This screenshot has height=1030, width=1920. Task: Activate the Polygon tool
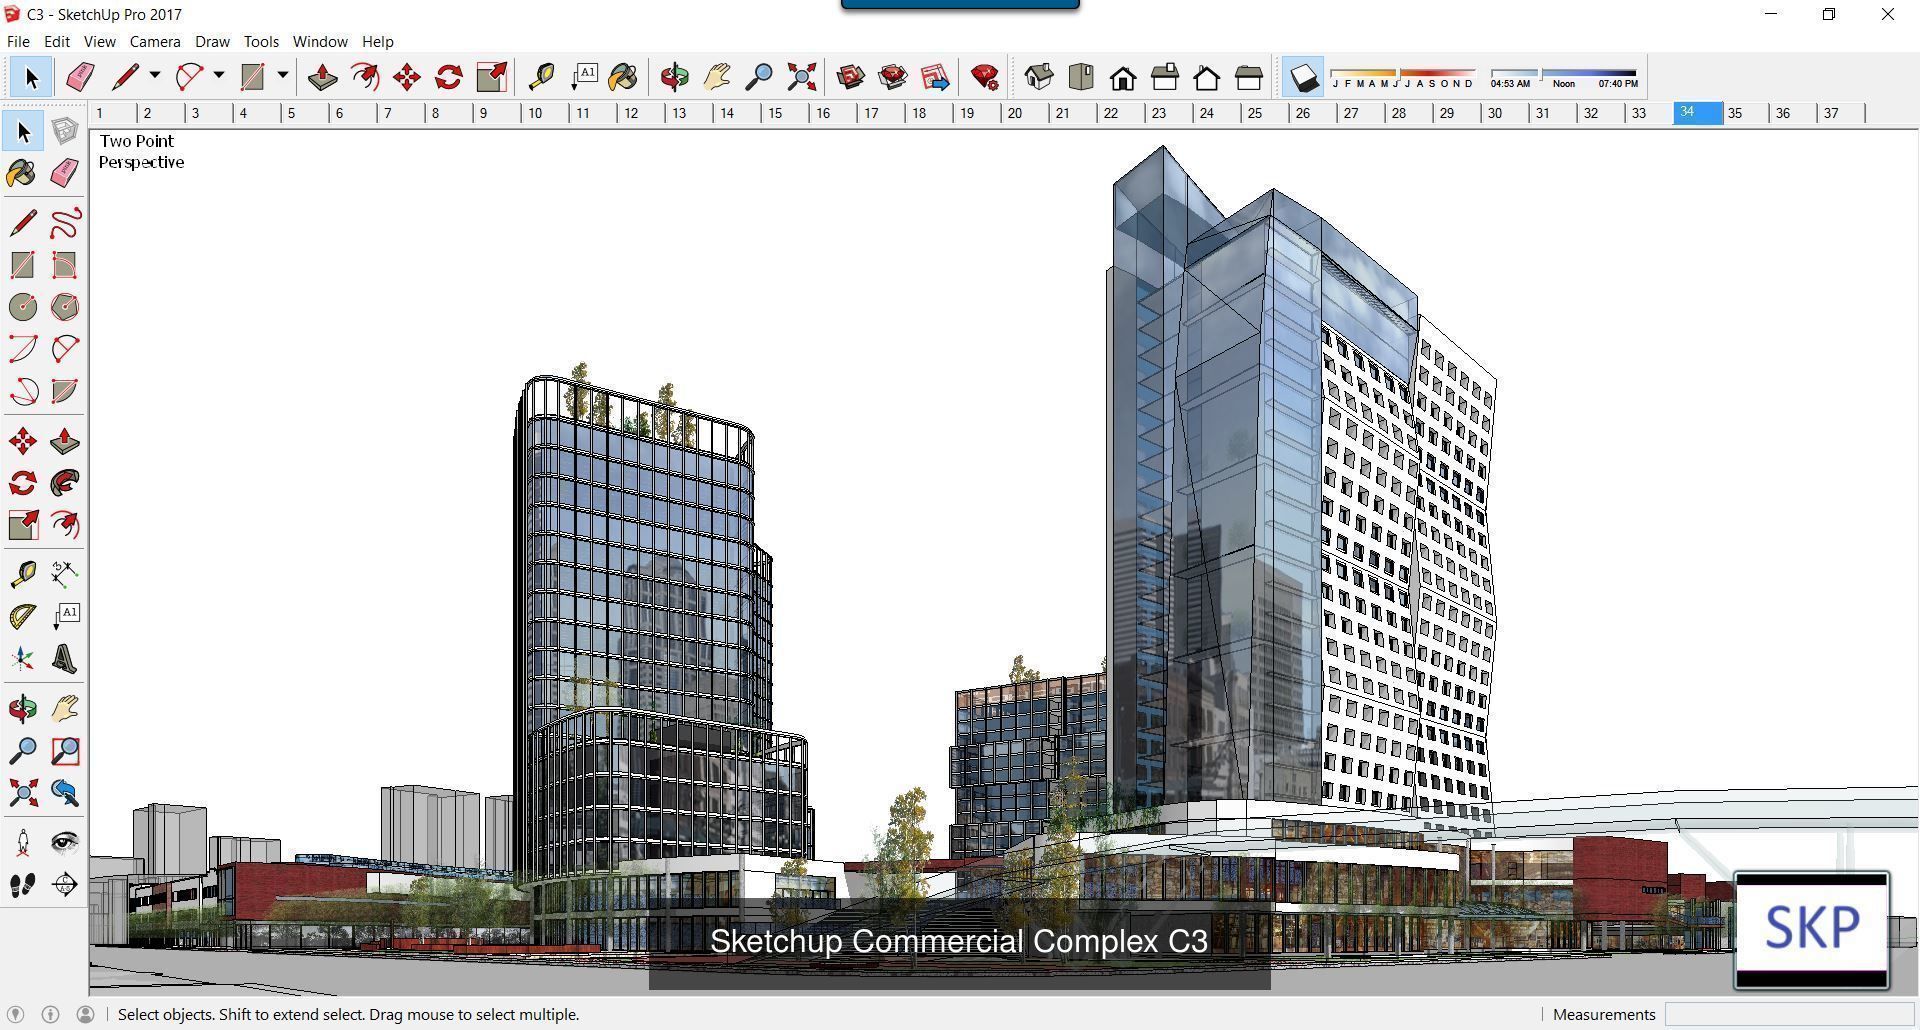pyautogui.click(x=65, y=307)
